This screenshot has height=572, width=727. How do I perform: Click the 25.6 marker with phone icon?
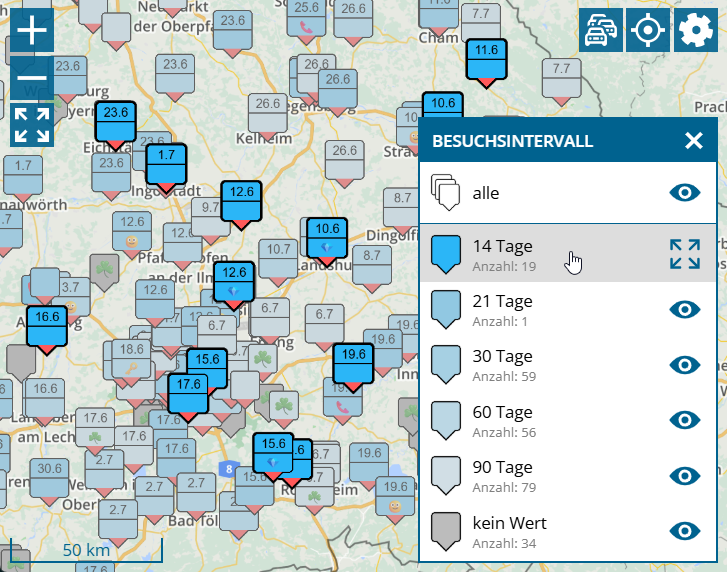point(306,21)
